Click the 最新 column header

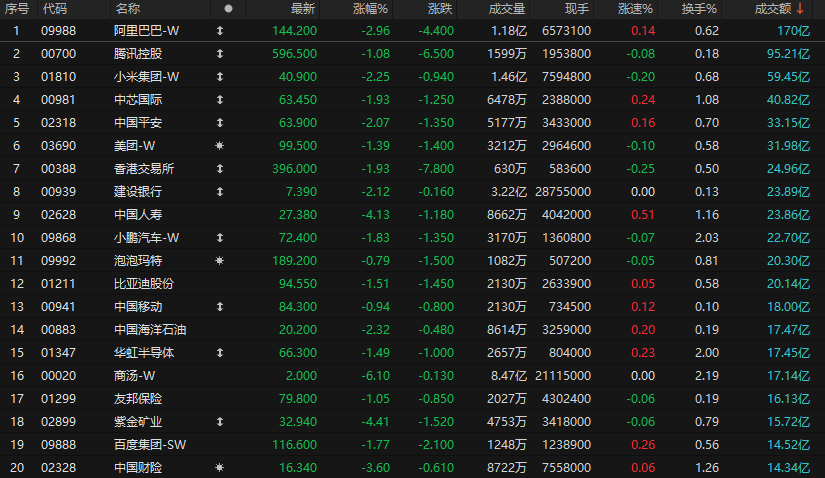click(303, 9)
